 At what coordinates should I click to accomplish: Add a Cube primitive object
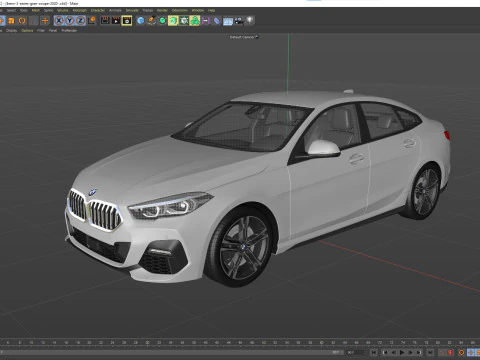coord(141,21)
